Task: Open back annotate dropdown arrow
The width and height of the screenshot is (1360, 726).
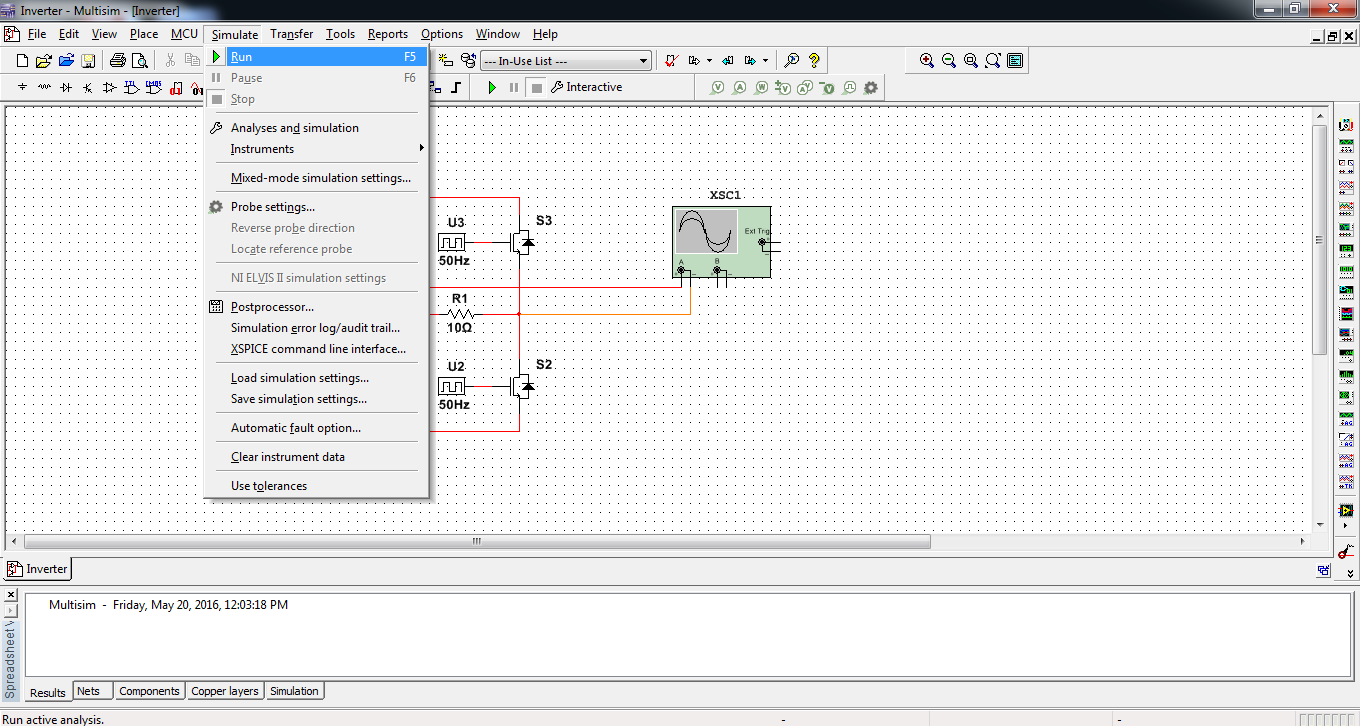Action: click(x=709, y=61)
